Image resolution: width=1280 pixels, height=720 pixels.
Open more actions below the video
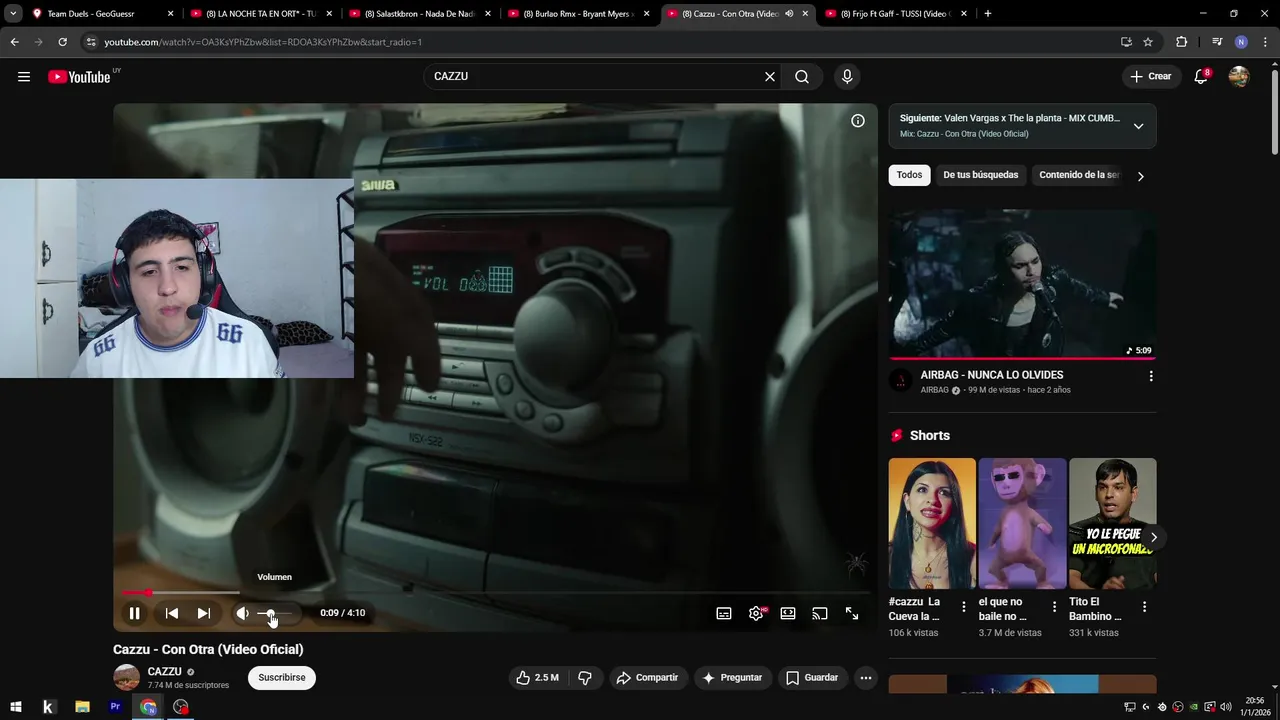(866, 678)
